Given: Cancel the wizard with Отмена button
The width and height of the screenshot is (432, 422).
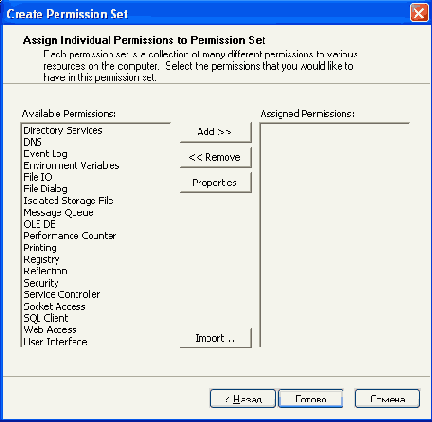Looking at the screenshot, I should (x=387, y=398).
